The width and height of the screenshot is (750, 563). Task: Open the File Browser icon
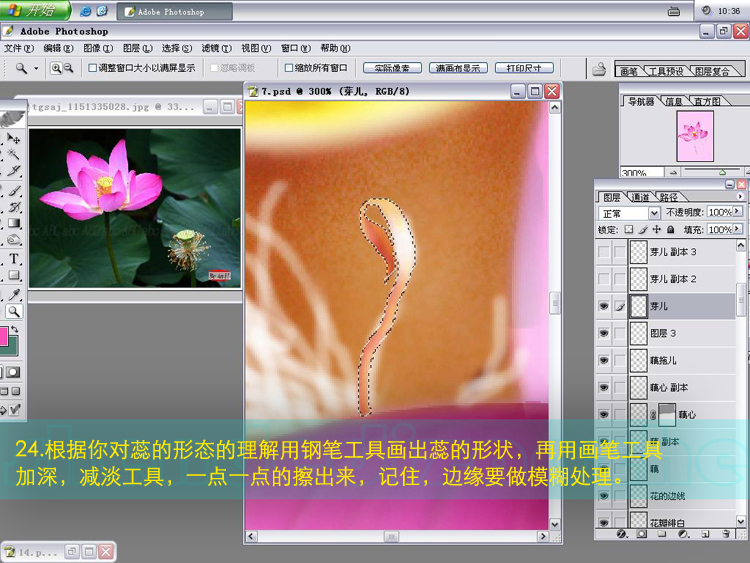pyautogui.click(x=599, y=69)
